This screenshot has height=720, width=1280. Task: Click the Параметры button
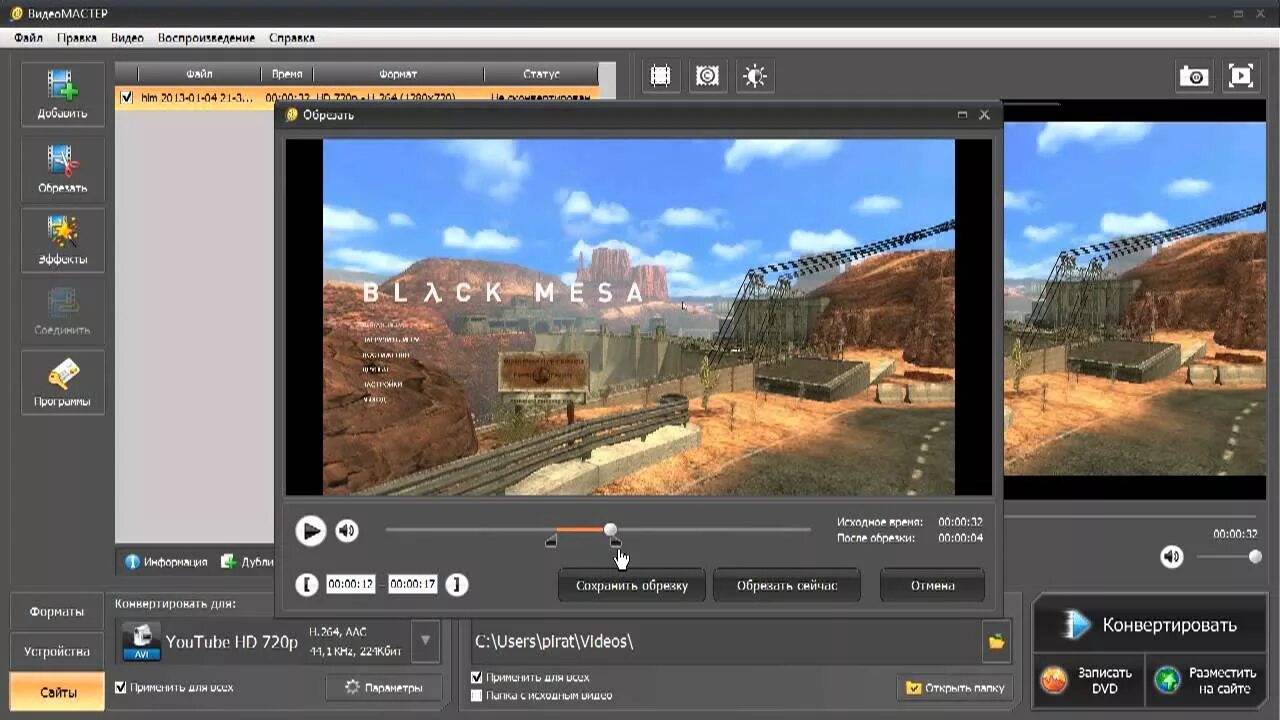[384, 688]
